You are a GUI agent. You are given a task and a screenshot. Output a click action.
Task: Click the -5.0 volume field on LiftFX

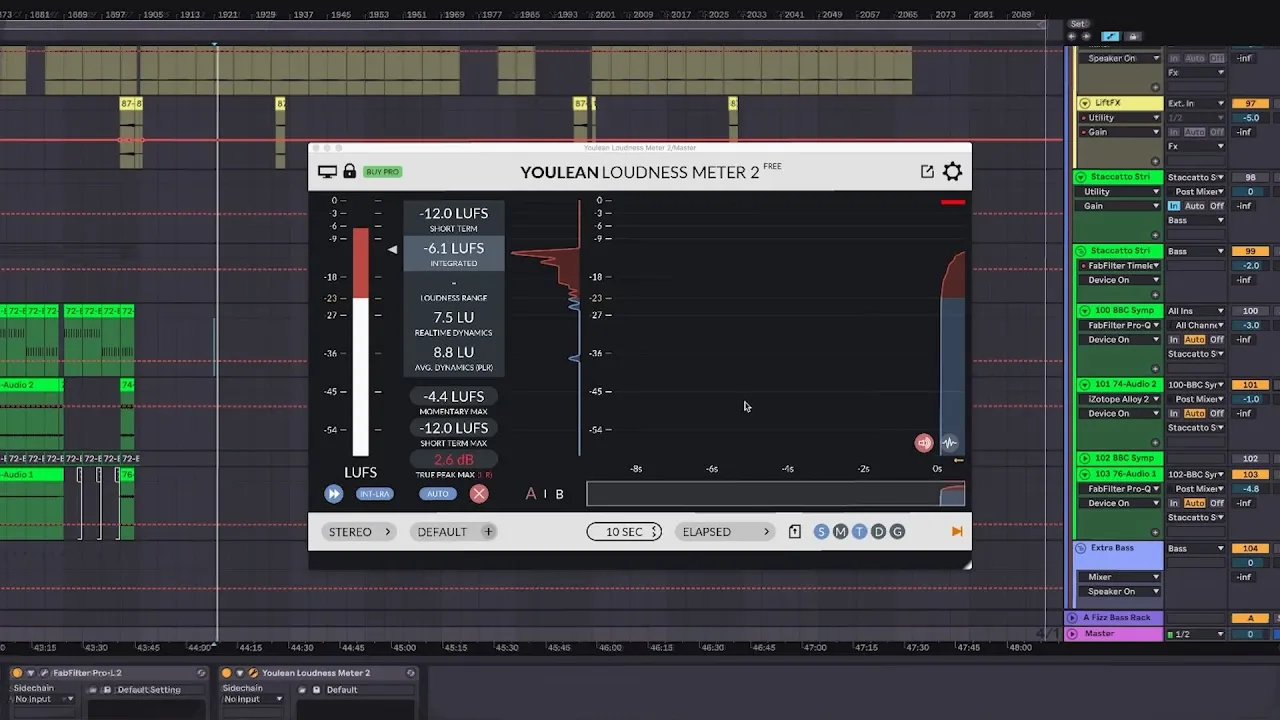pyautogui.click(x=1250, y=118)
